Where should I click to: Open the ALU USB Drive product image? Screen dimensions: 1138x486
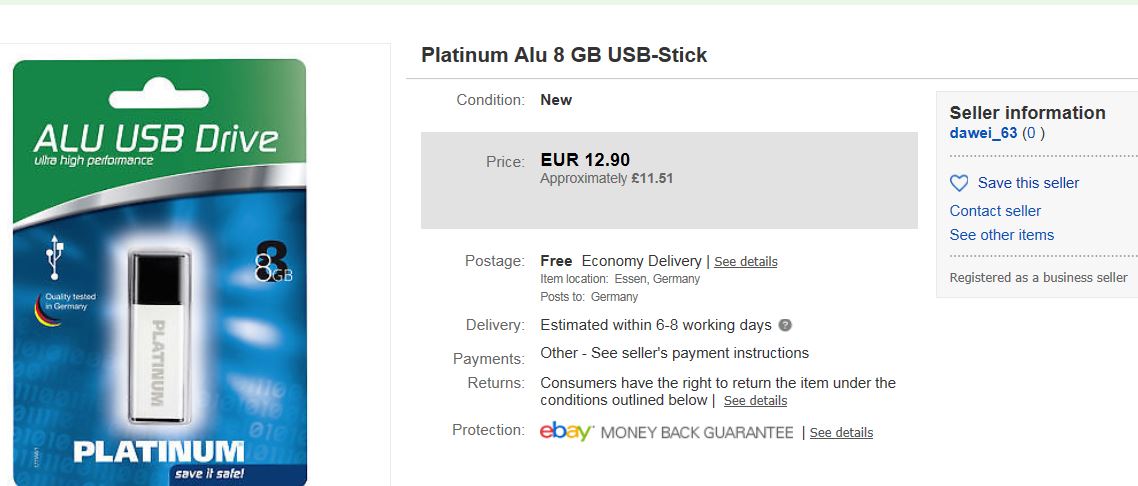click(160, 272)
